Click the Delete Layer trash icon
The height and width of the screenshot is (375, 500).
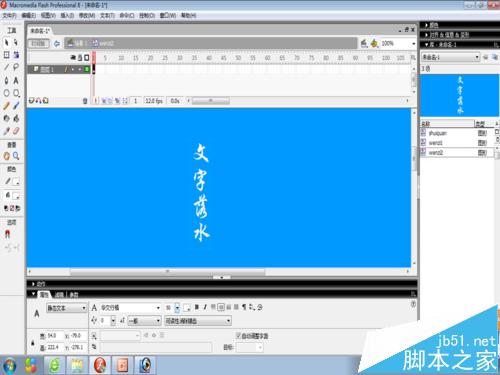85,101
